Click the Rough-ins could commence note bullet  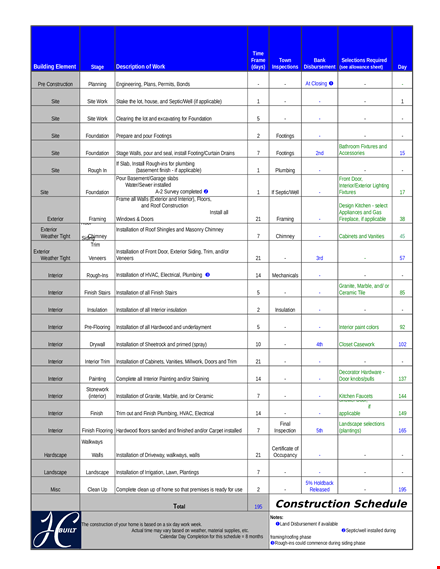point(272,543)
